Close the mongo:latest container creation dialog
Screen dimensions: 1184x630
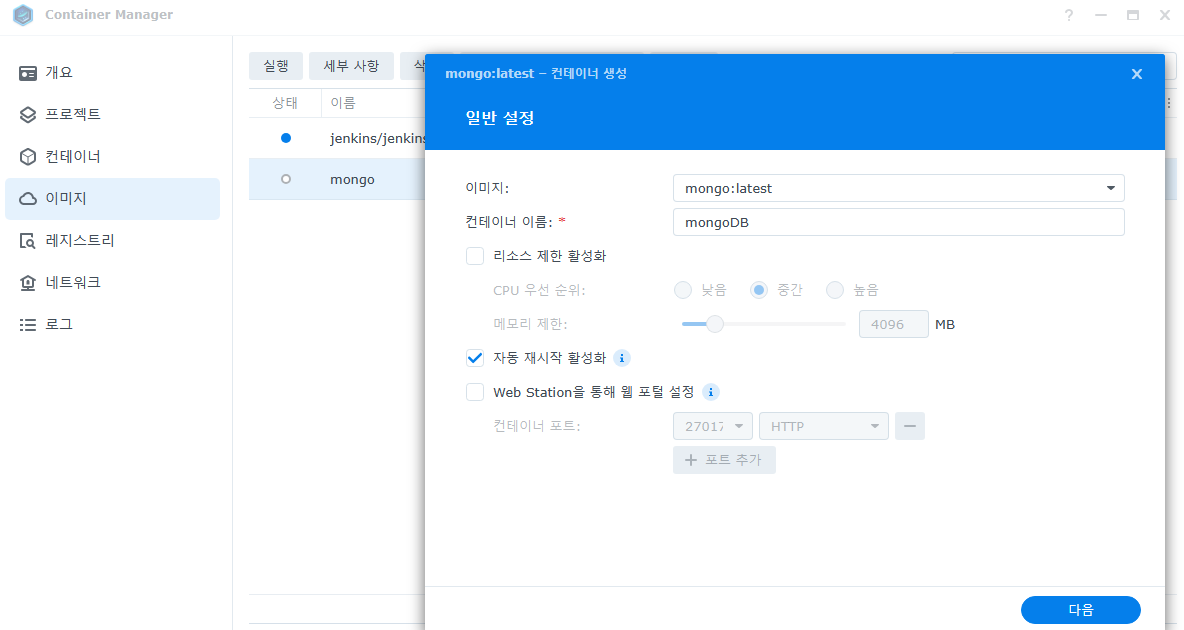tap(1136, 74)
